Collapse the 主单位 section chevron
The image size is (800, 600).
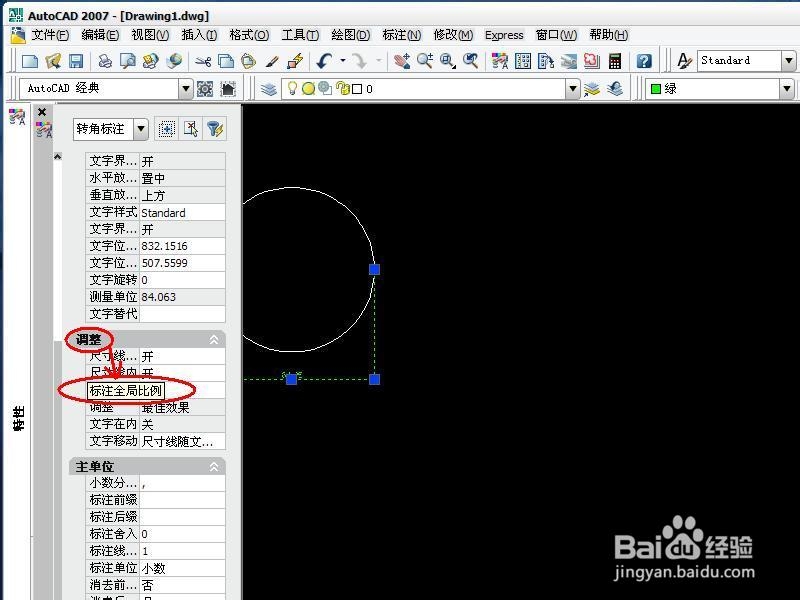click(214, 466)
